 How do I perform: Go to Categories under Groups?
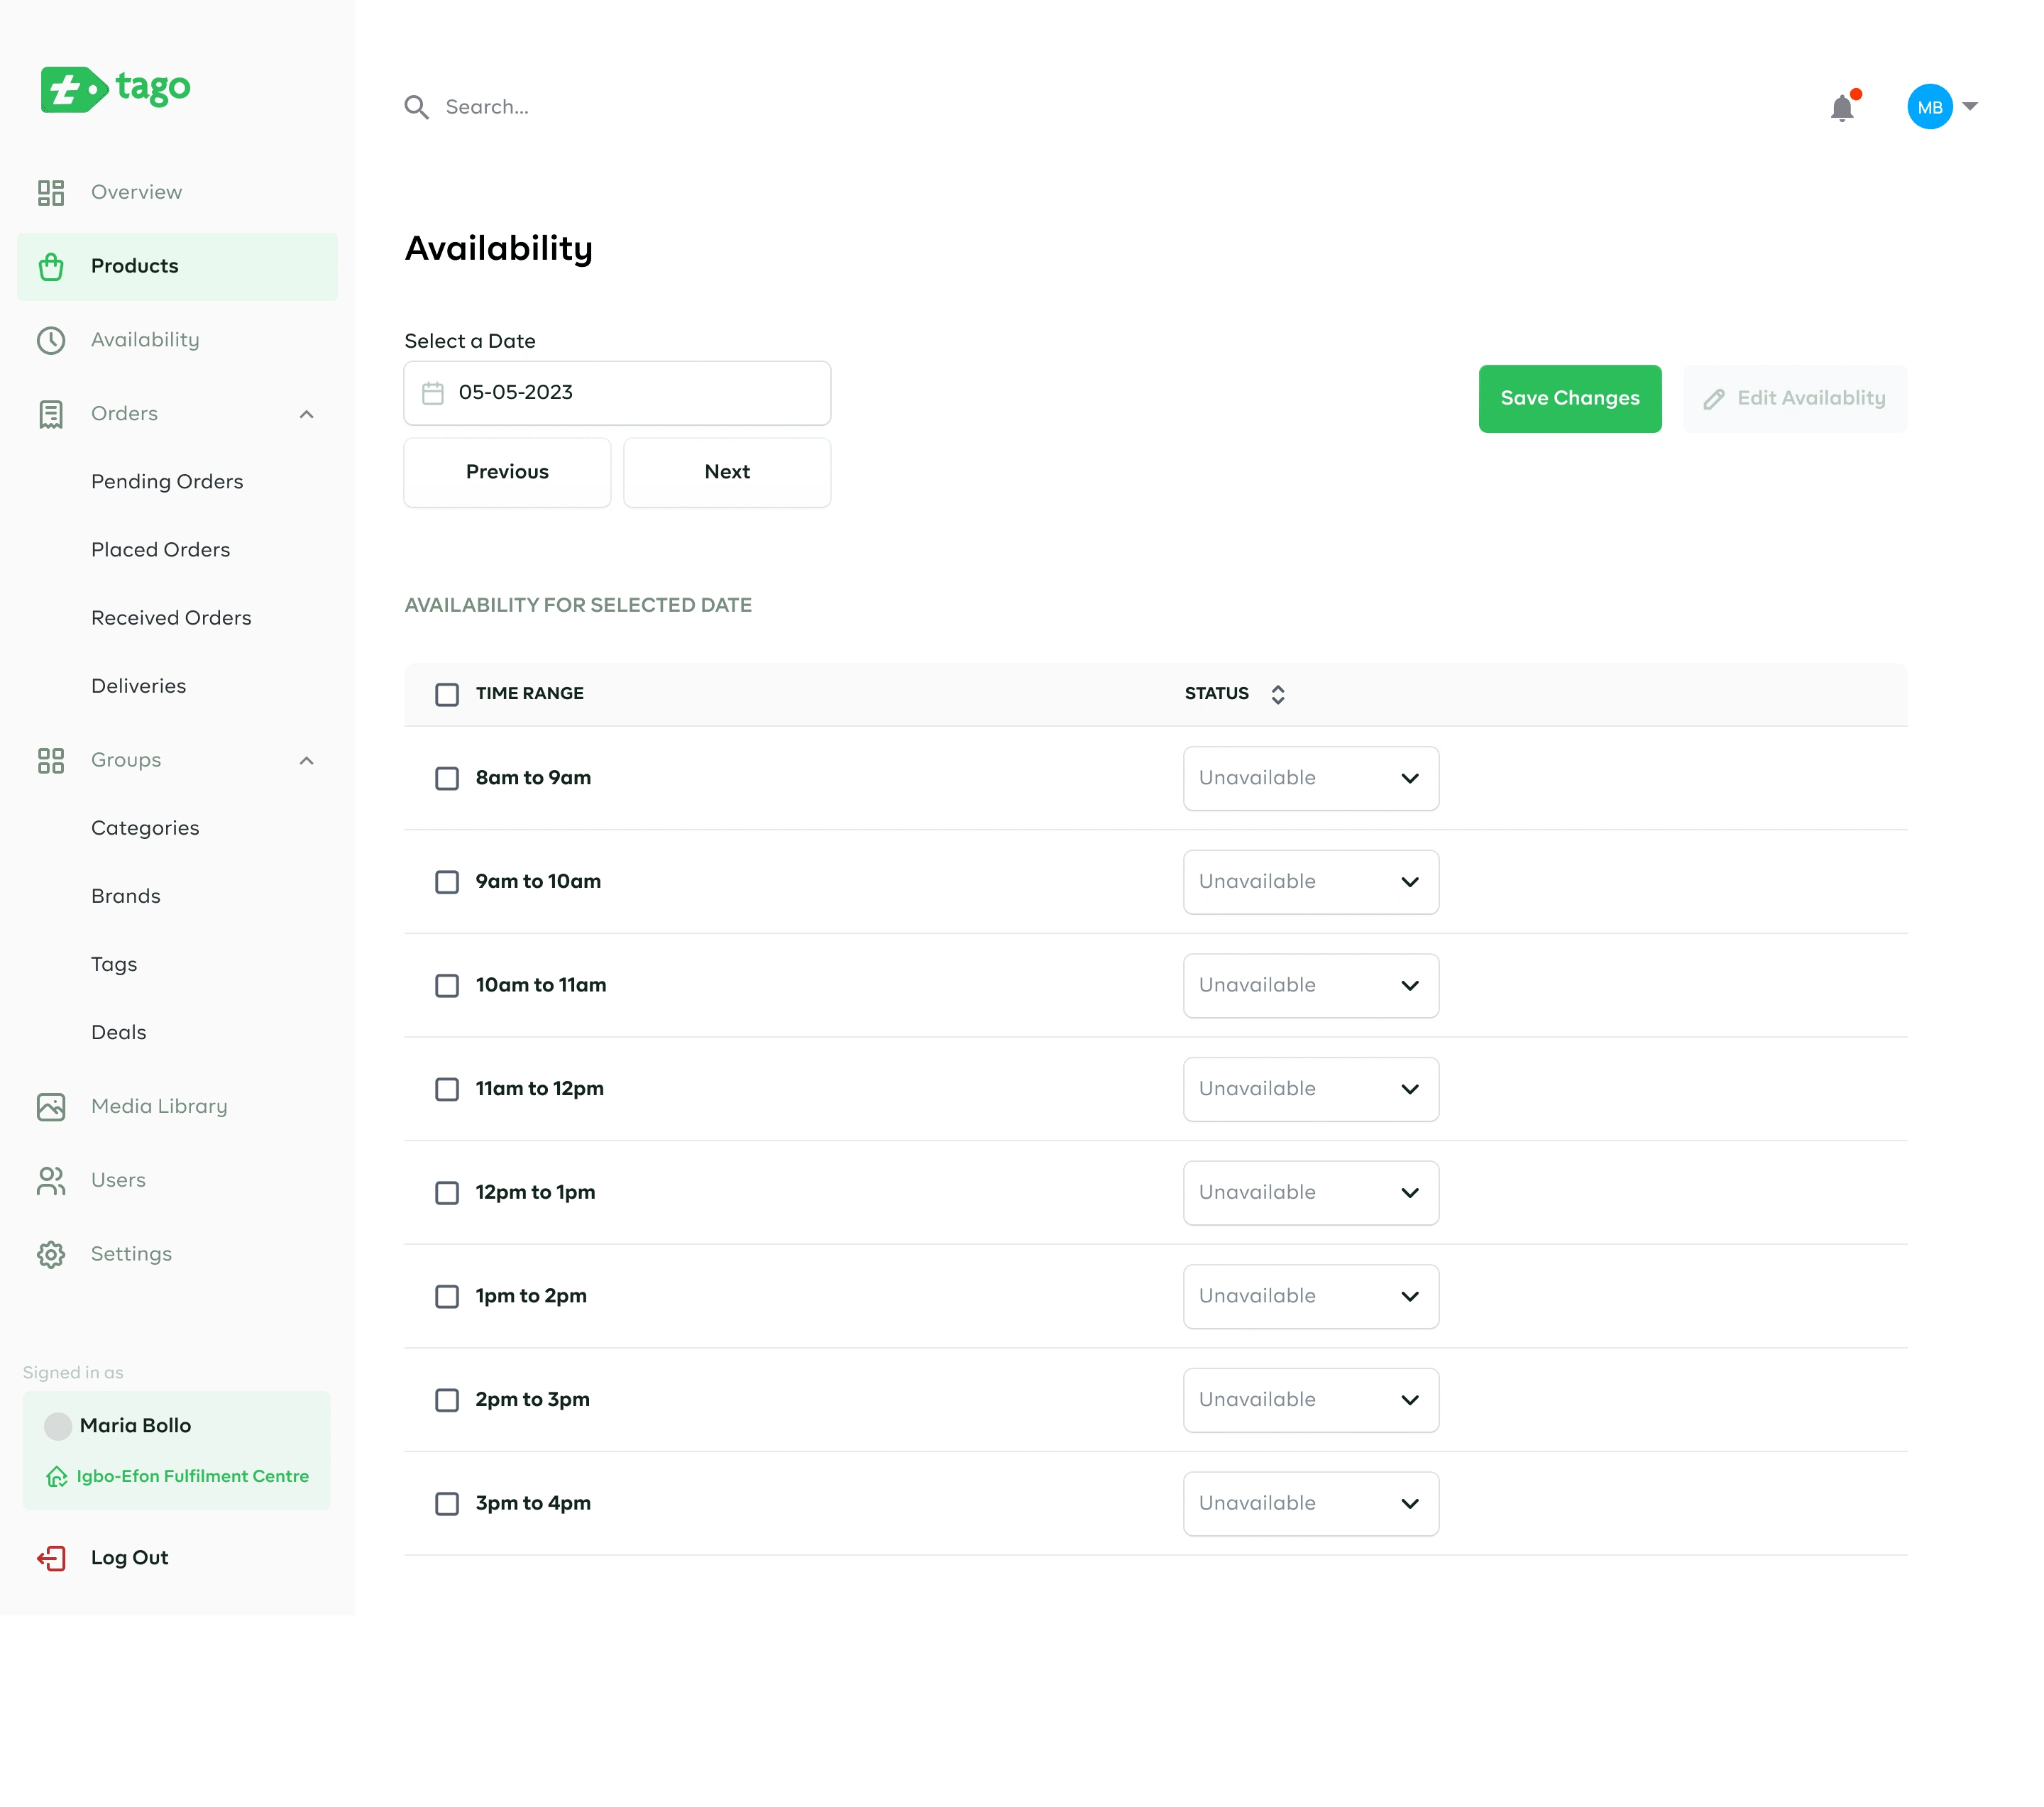[x=145, y=828]
